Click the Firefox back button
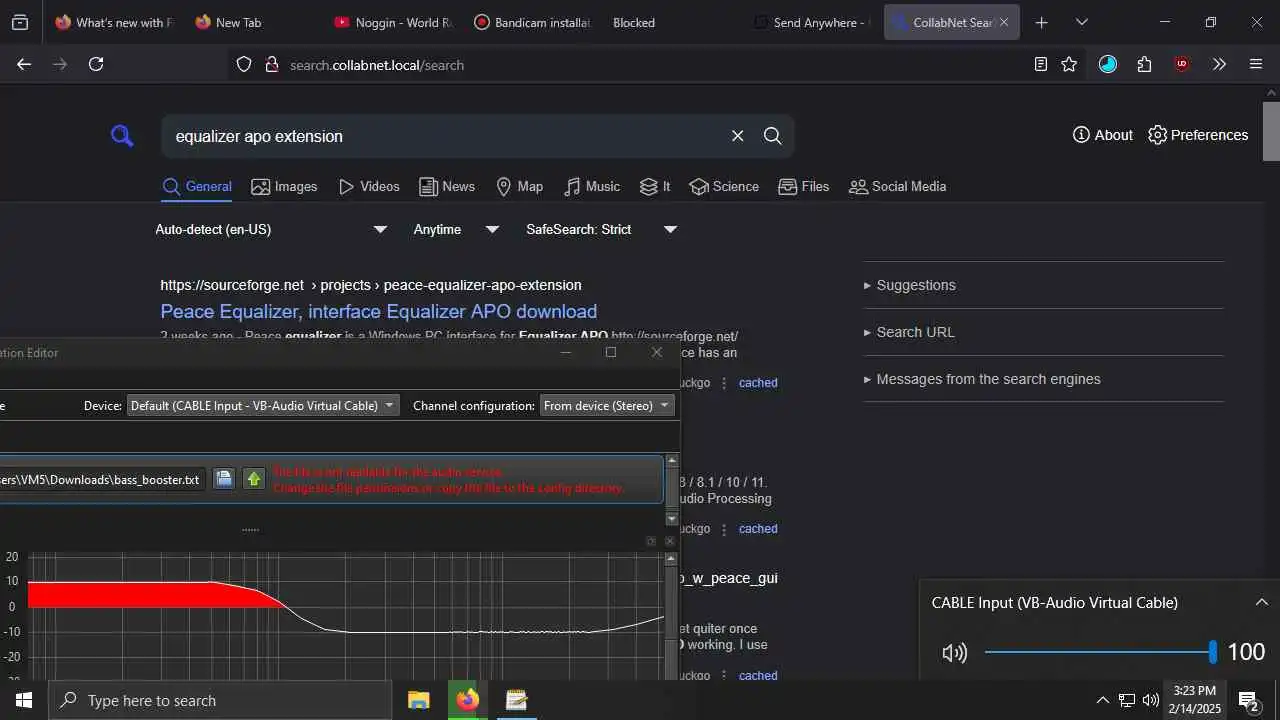1280x720 pixels. [24, 64]
